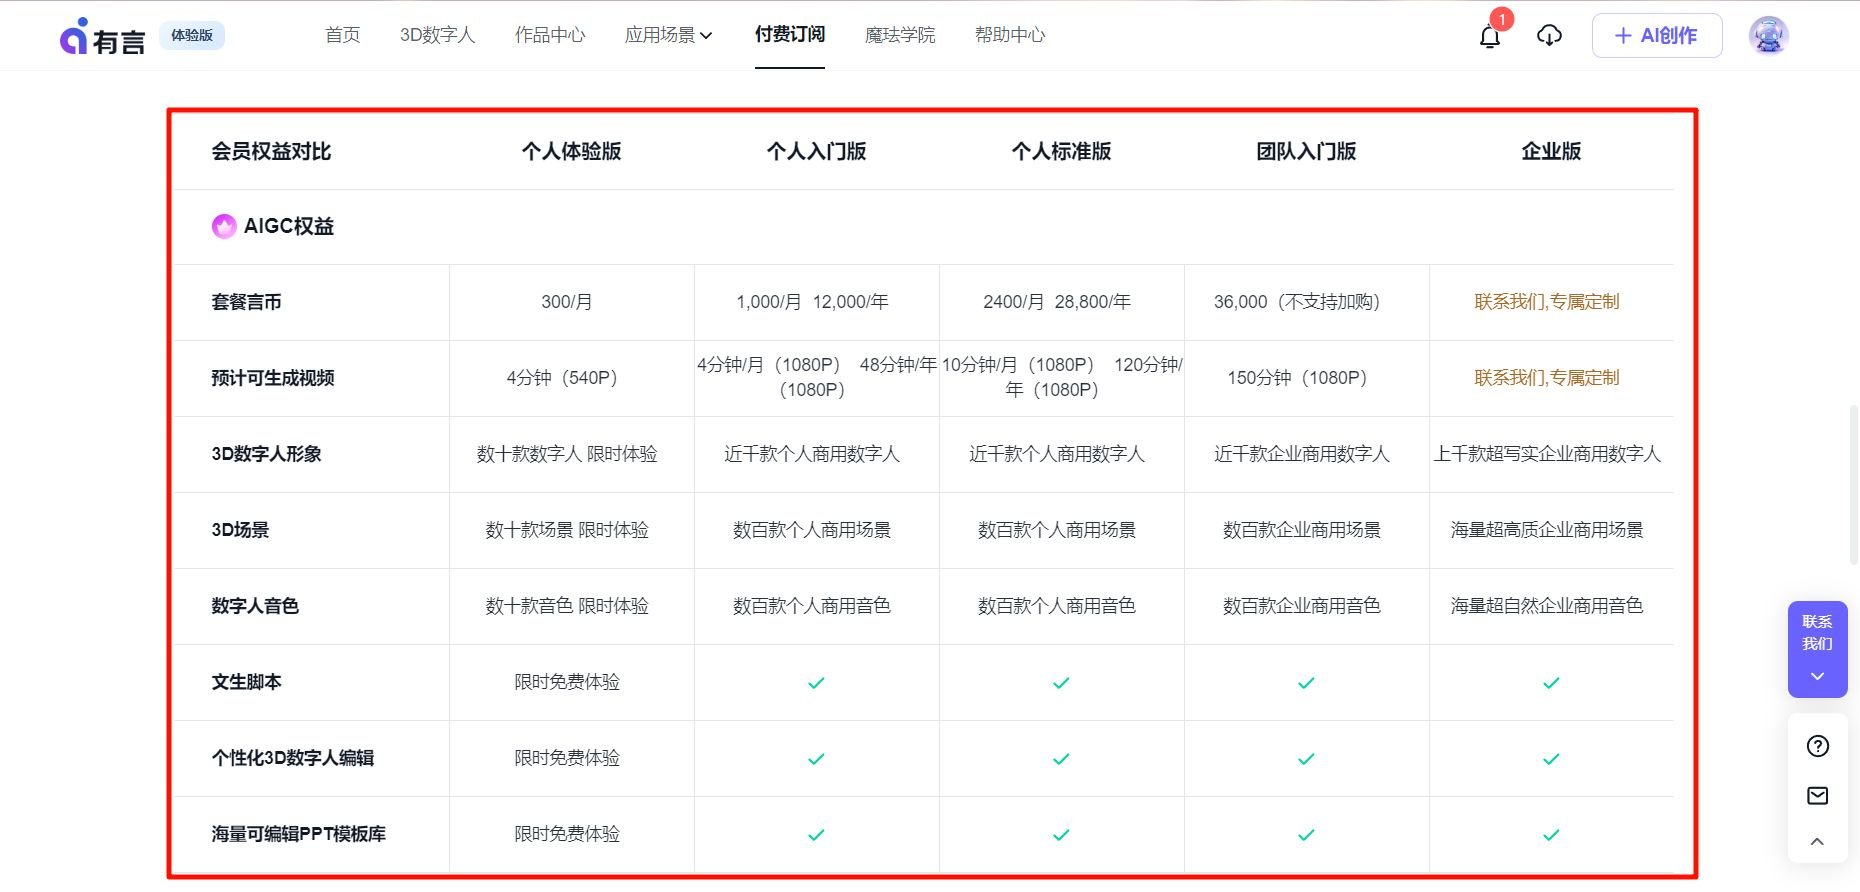Click 联系我们,专属定制 link in 套餐言币 row

(x=1546, y=302)
